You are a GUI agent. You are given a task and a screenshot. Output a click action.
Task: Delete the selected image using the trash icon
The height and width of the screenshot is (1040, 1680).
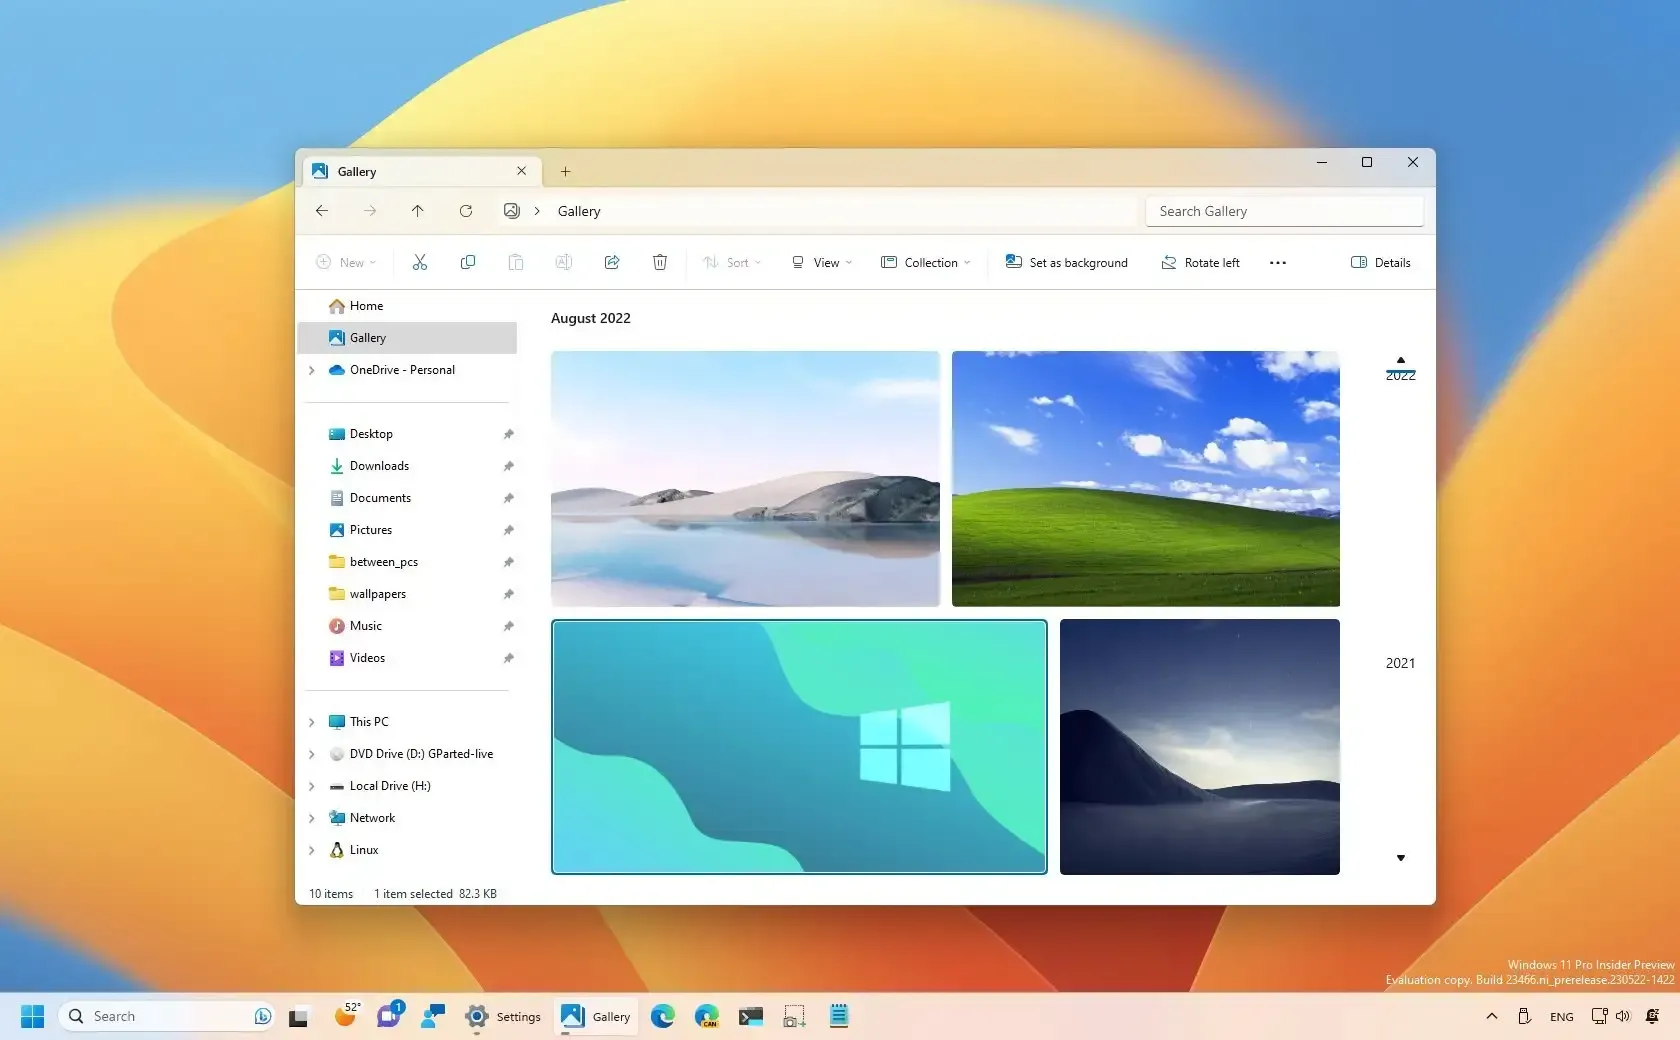659,262
